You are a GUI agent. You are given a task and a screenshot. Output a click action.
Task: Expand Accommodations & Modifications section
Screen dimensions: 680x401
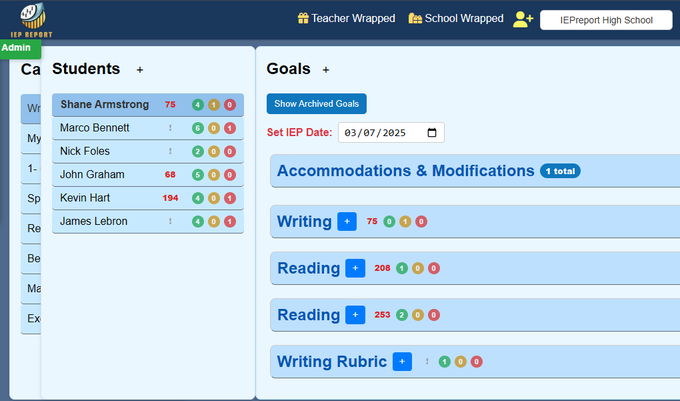[x=475, y=171]
